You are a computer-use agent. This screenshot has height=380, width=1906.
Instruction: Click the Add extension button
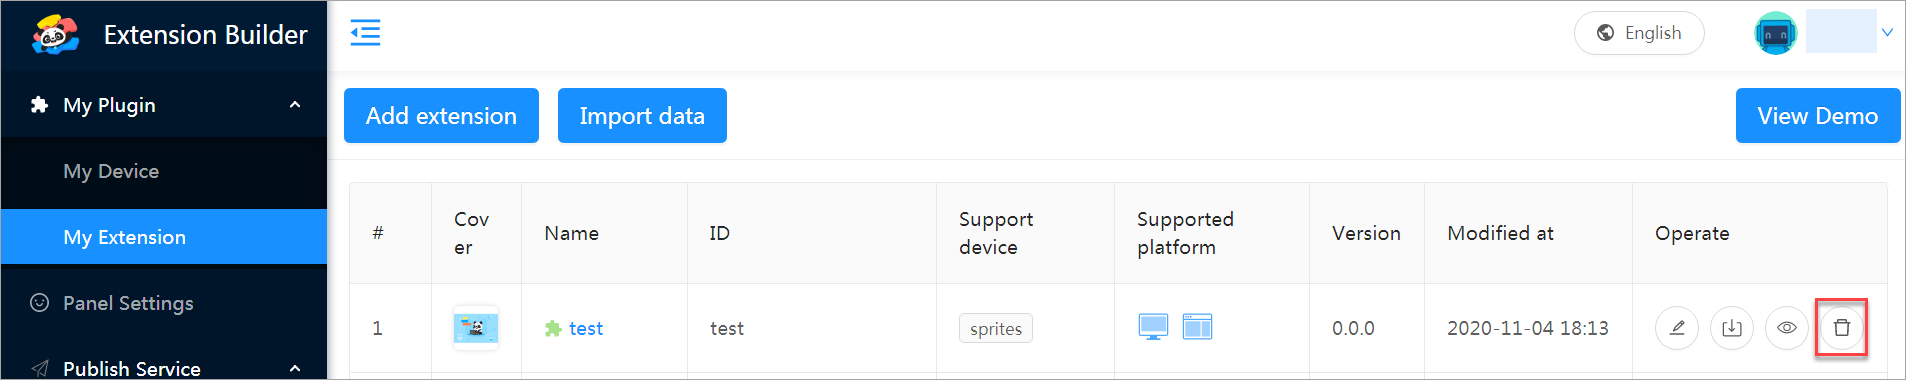441,116
